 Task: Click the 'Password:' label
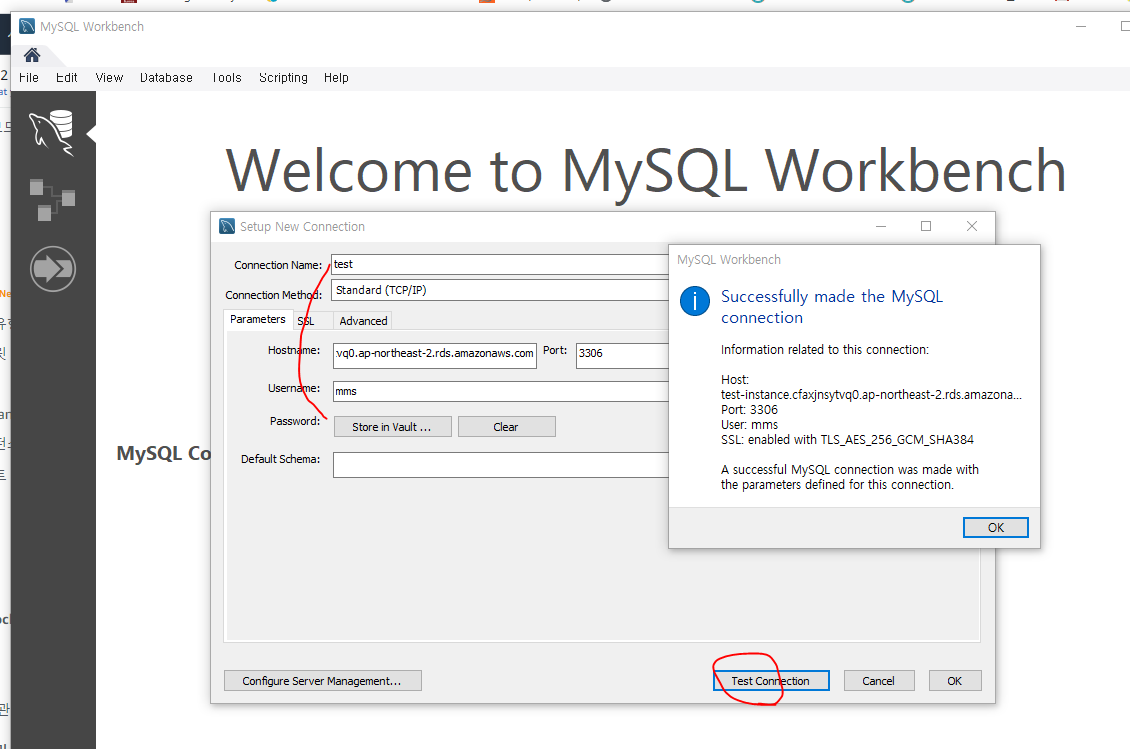[x=295, y=421]
